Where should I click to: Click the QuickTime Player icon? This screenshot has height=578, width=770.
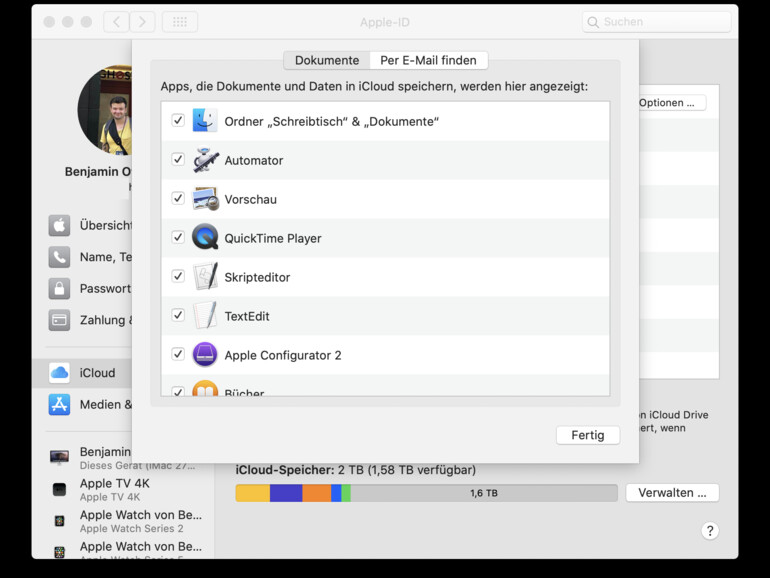pos(205,238)
